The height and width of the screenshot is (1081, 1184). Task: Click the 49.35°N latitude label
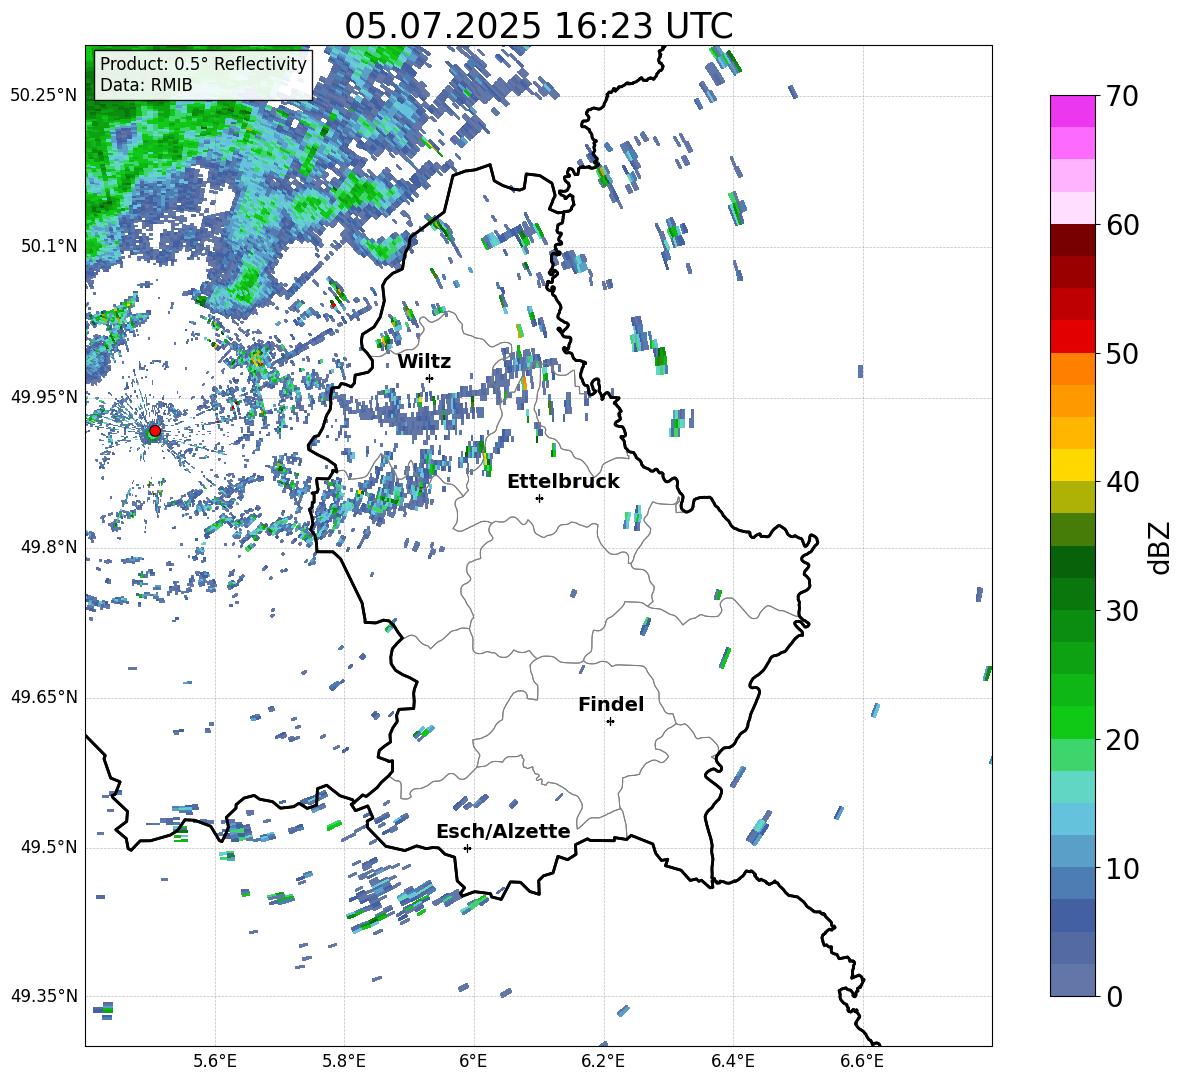(x=44, y=996)
